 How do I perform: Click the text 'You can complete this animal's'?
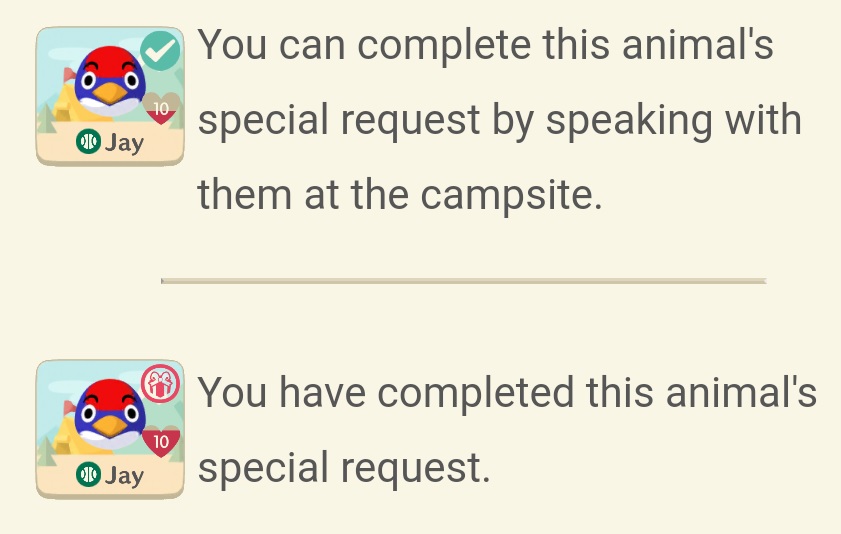pyautogui.click(x=486, y=44)
